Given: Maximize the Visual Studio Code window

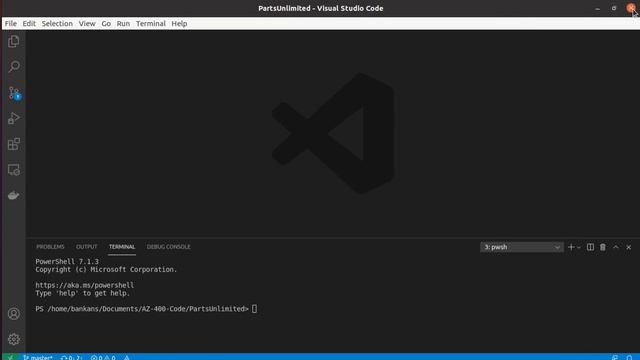Looking at the screenshot, I should point(614,8).
